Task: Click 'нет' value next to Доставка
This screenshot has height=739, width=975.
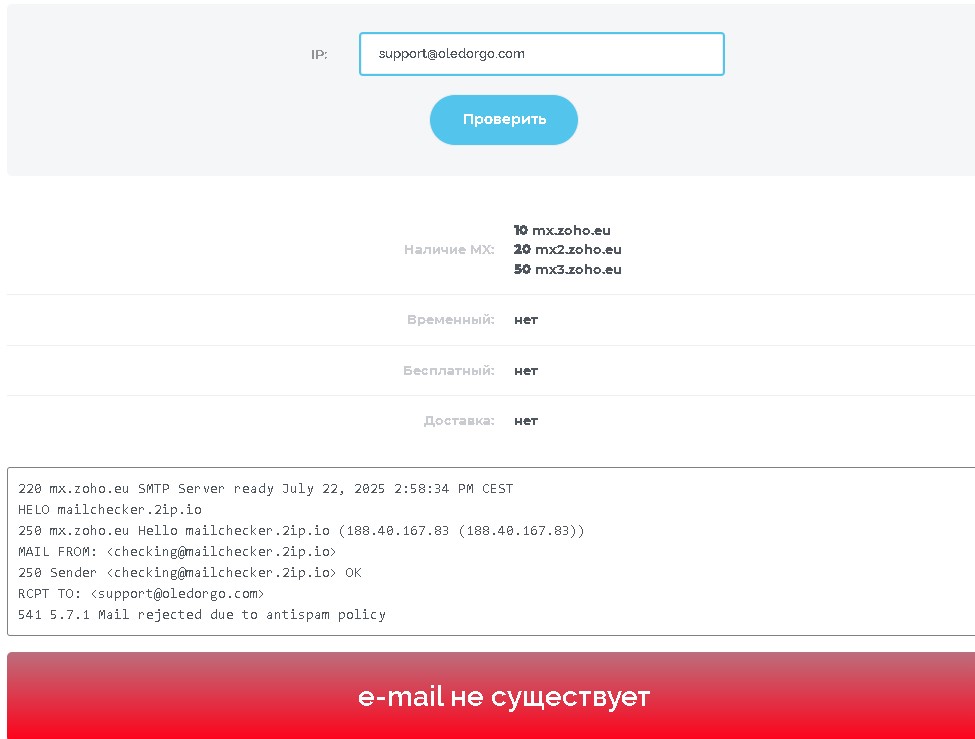Action: tap(526, 422)
